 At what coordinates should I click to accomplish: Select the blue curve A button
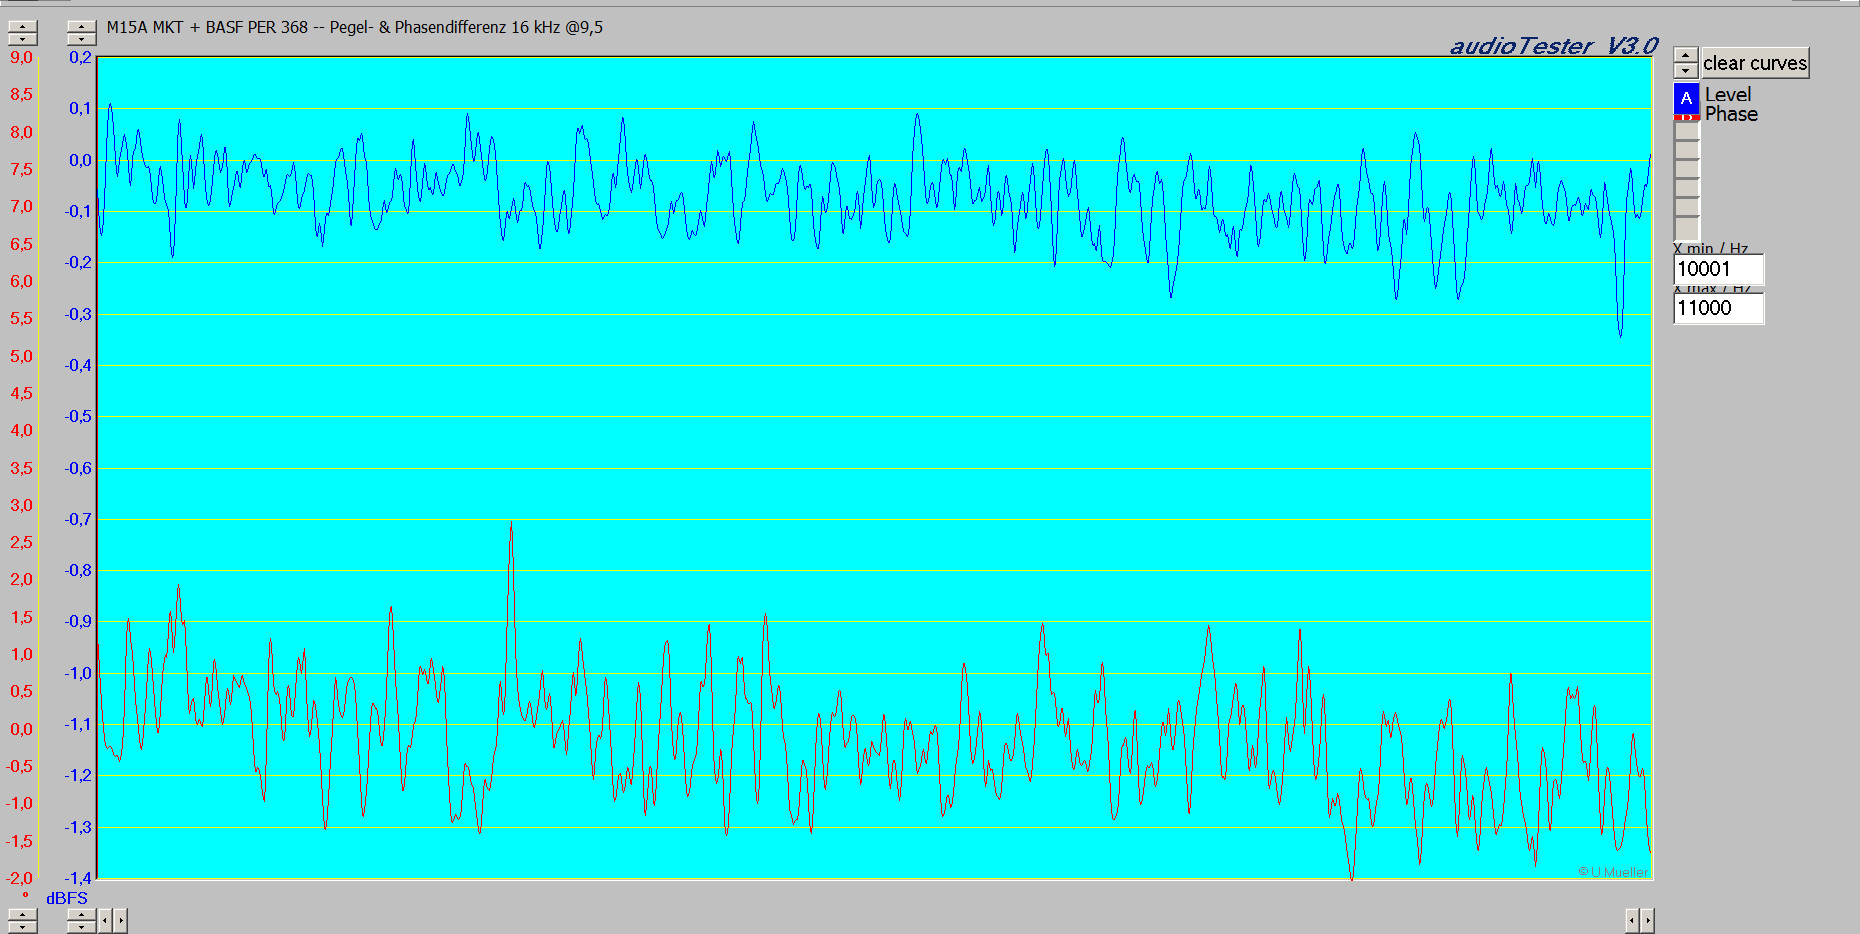(x=1686, y=98)
